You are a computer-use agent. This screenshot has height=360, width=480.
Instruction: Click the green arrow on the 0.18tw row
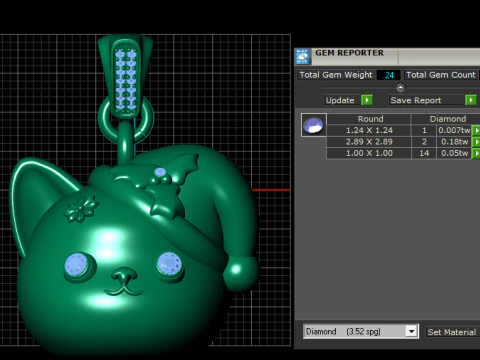coord(476,142)
